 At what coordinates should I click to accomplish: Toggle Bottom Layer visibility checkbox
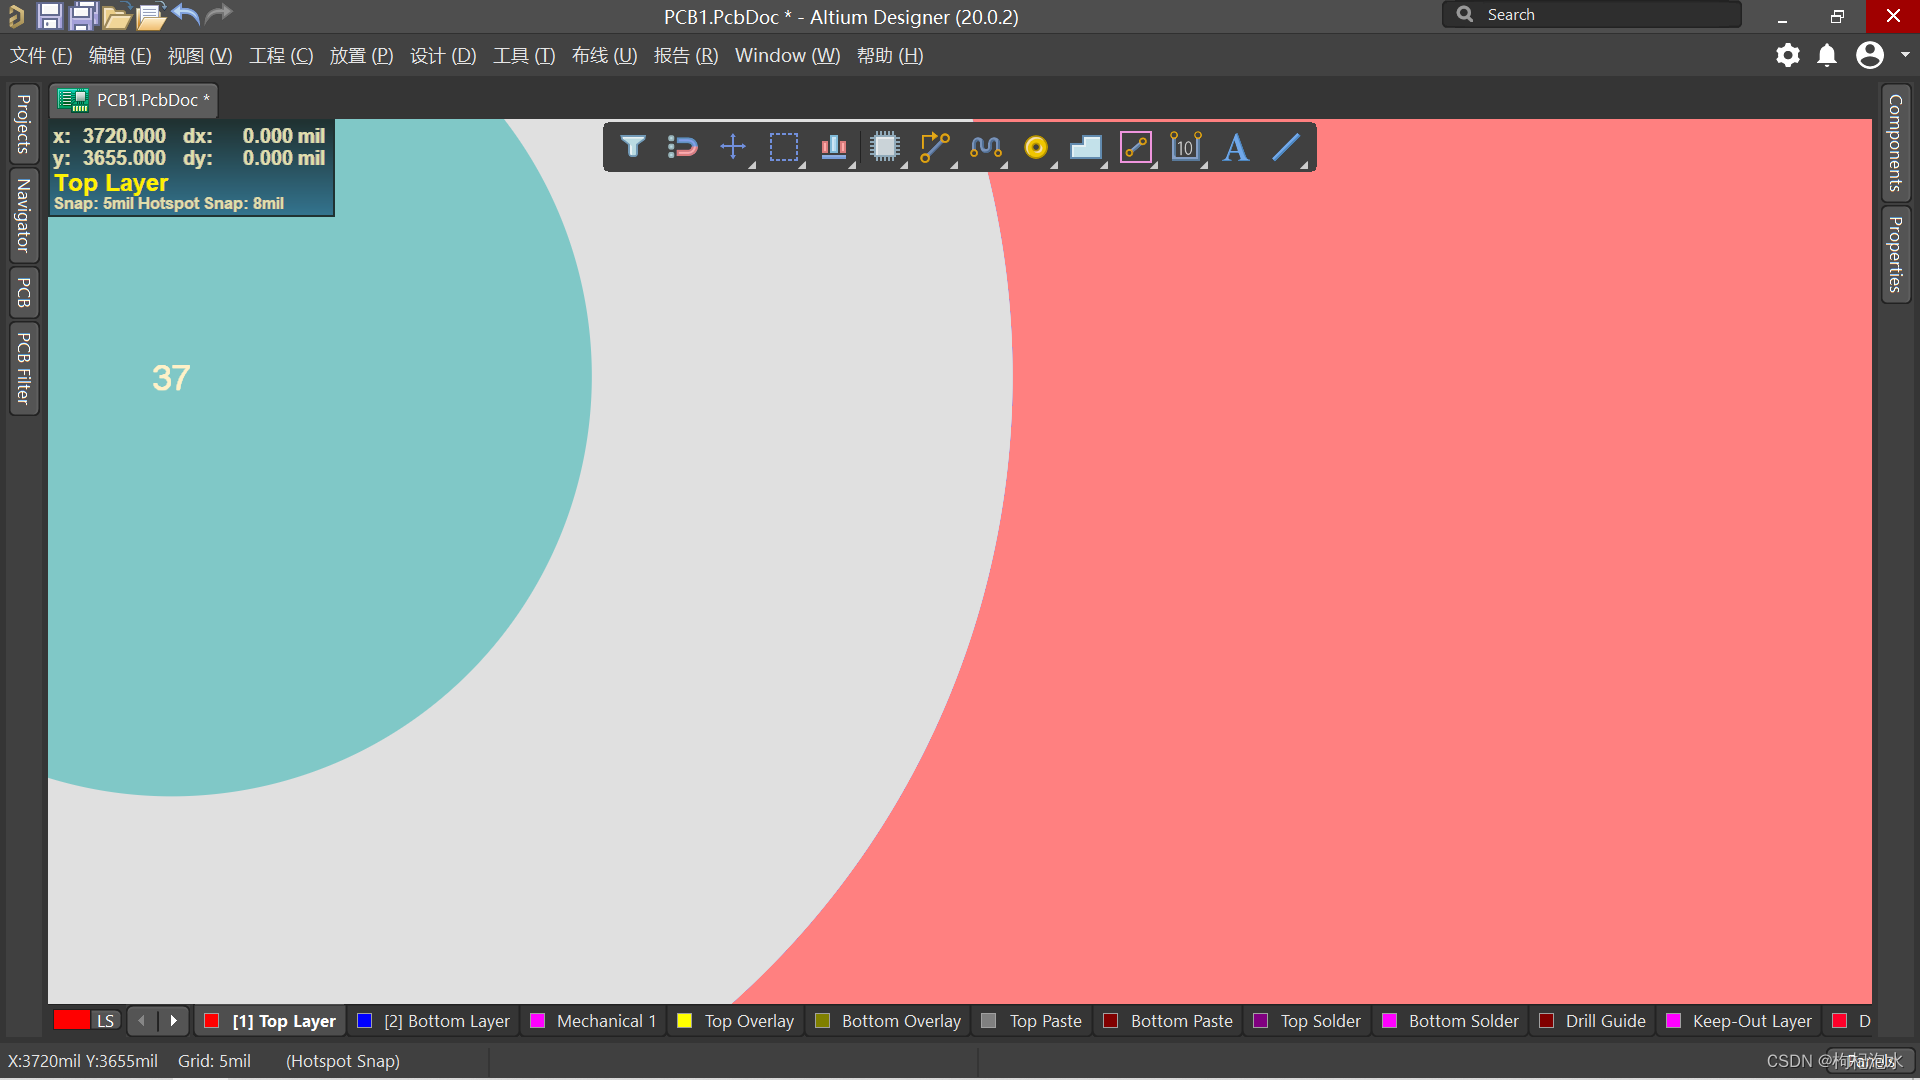(367, 1021)
